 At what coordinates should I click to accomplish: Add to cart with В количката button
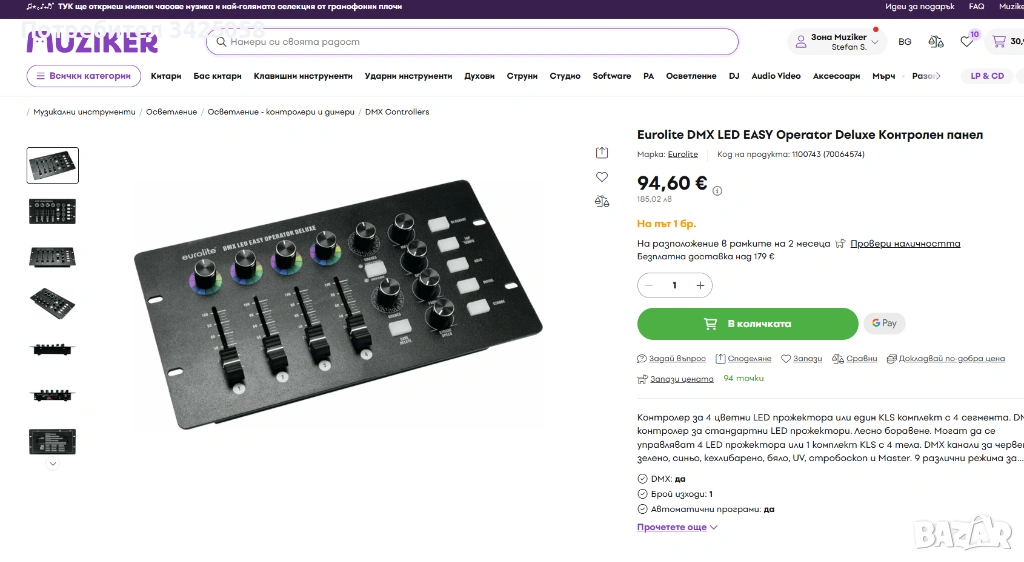coord(747,324)
